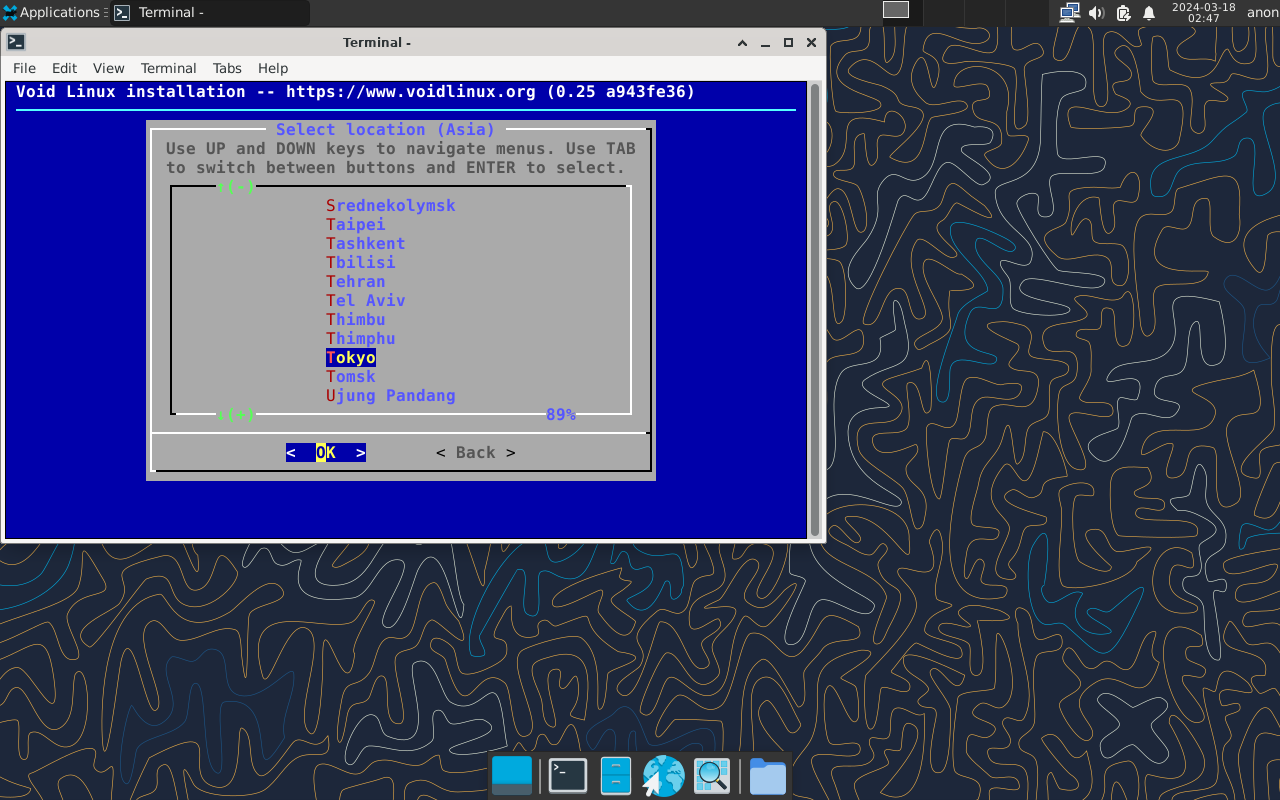Click the terminal icon in the window title bar
This screenshot has height=800, width=1280.
16,42
